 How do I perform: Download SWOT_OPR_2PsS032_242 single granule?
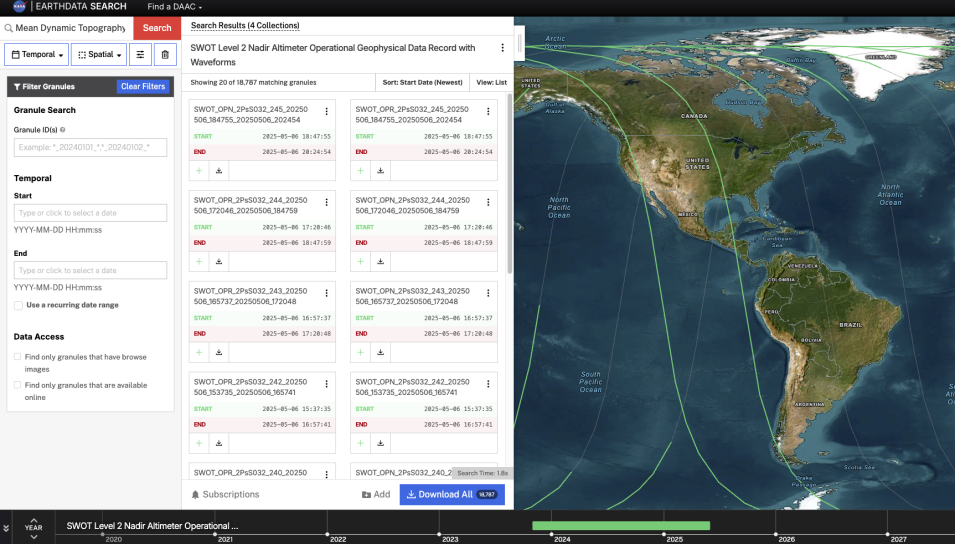219,443
